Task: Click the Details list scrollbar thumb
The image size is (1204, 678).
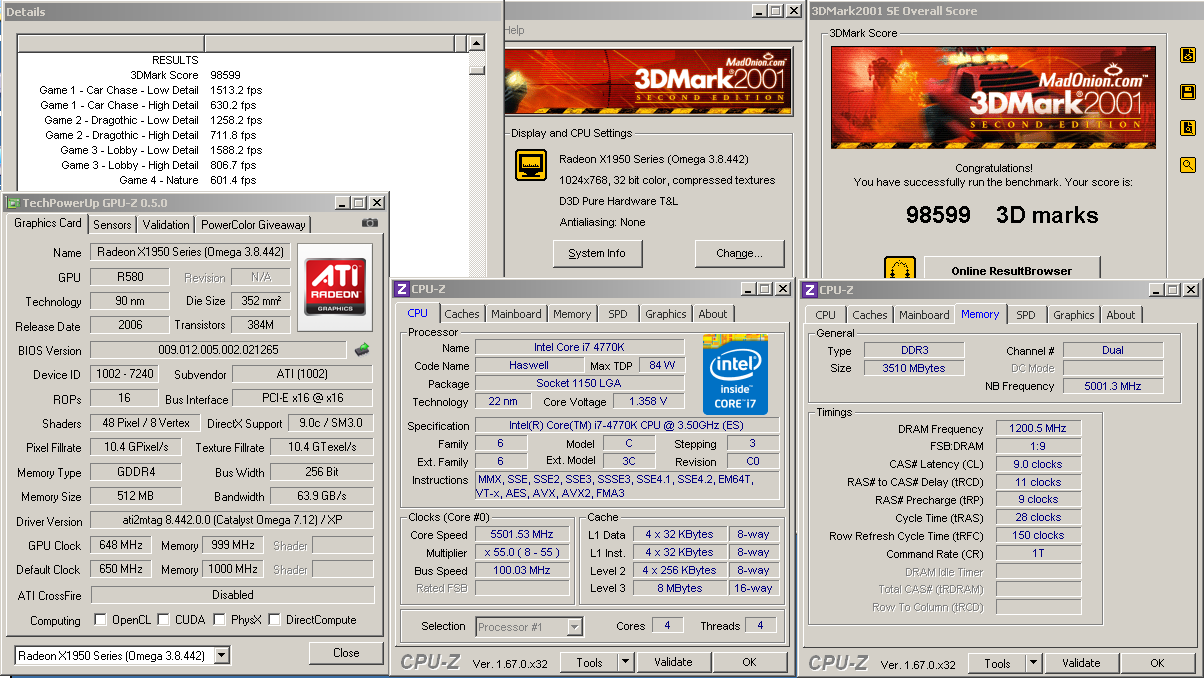Action: click(x=477, y=70)
